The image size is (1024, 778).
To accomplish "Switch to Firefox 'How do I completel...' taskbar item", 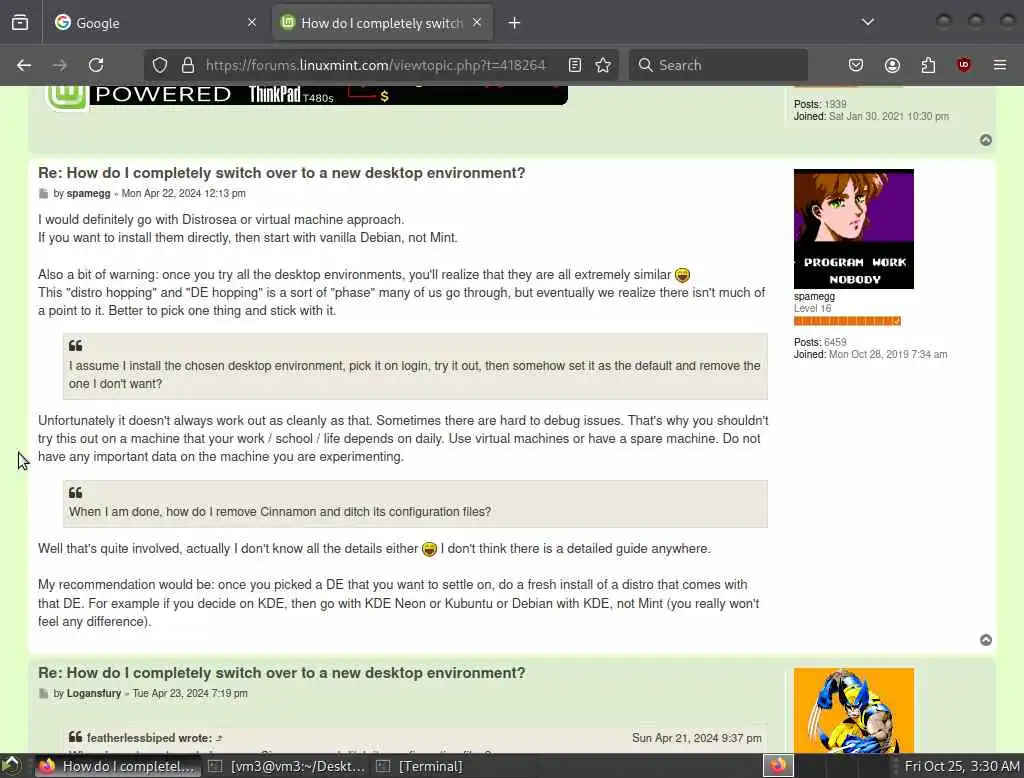I will (x=118, y=766).
